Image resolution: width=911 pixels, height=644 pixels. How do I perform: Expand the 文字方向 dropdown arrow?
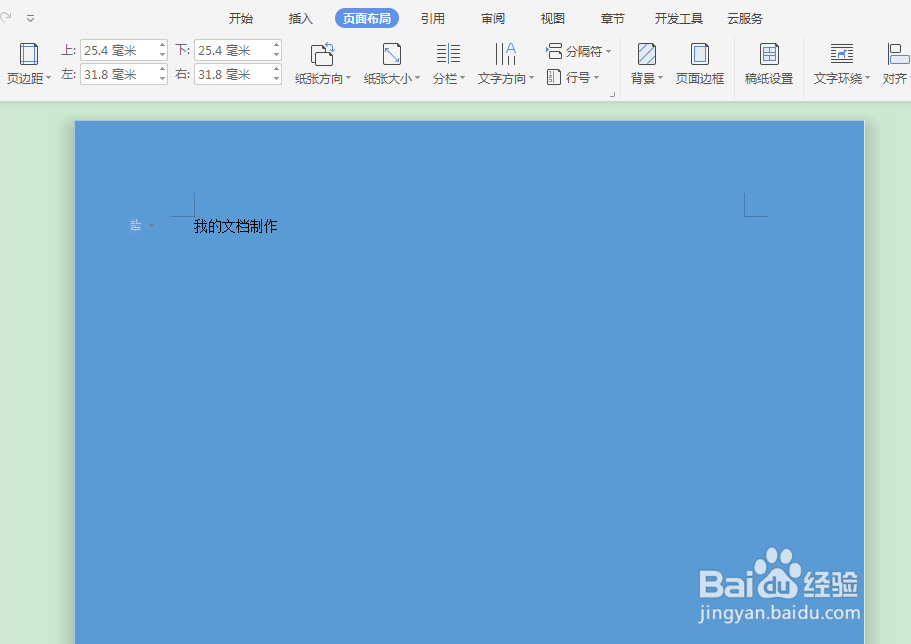(x=531, y=78)
